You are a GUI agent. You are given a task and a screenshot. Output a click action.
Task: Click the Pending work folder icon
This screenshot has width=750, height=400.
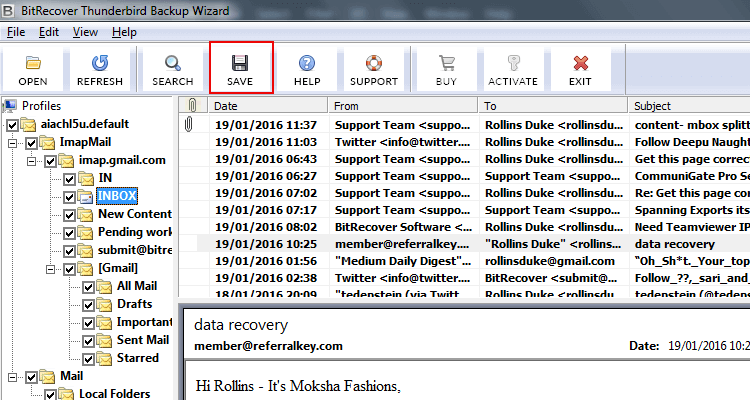tap(86, 232)
